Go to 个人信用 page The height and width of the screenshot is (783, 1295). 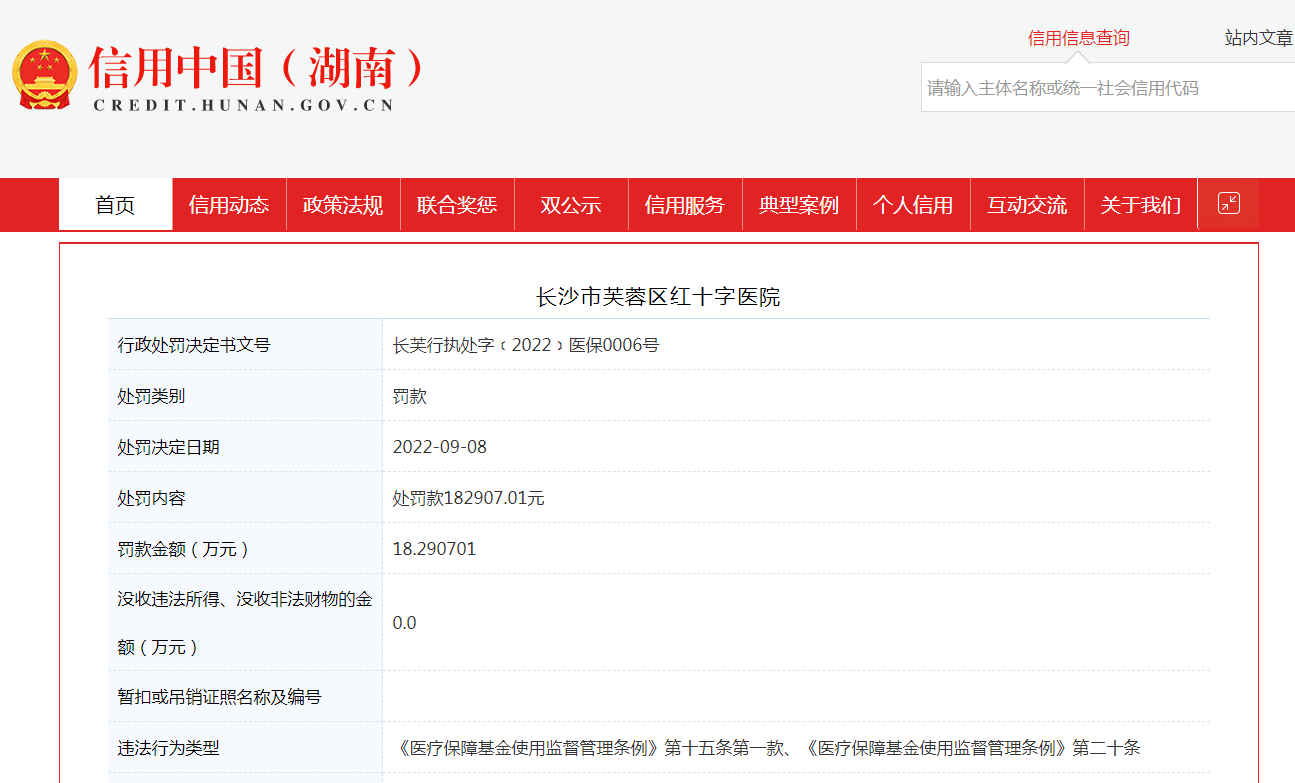coord(913,205)
